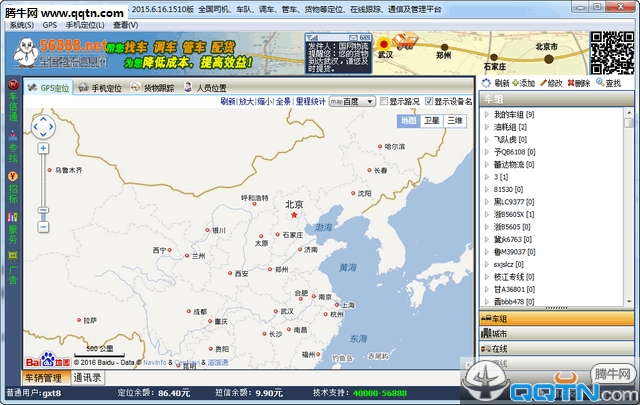Image resolution: width=640 pixels, height=405 pixels.
Task: Open the 系统(S) menu
Action: tap(22, 25)
